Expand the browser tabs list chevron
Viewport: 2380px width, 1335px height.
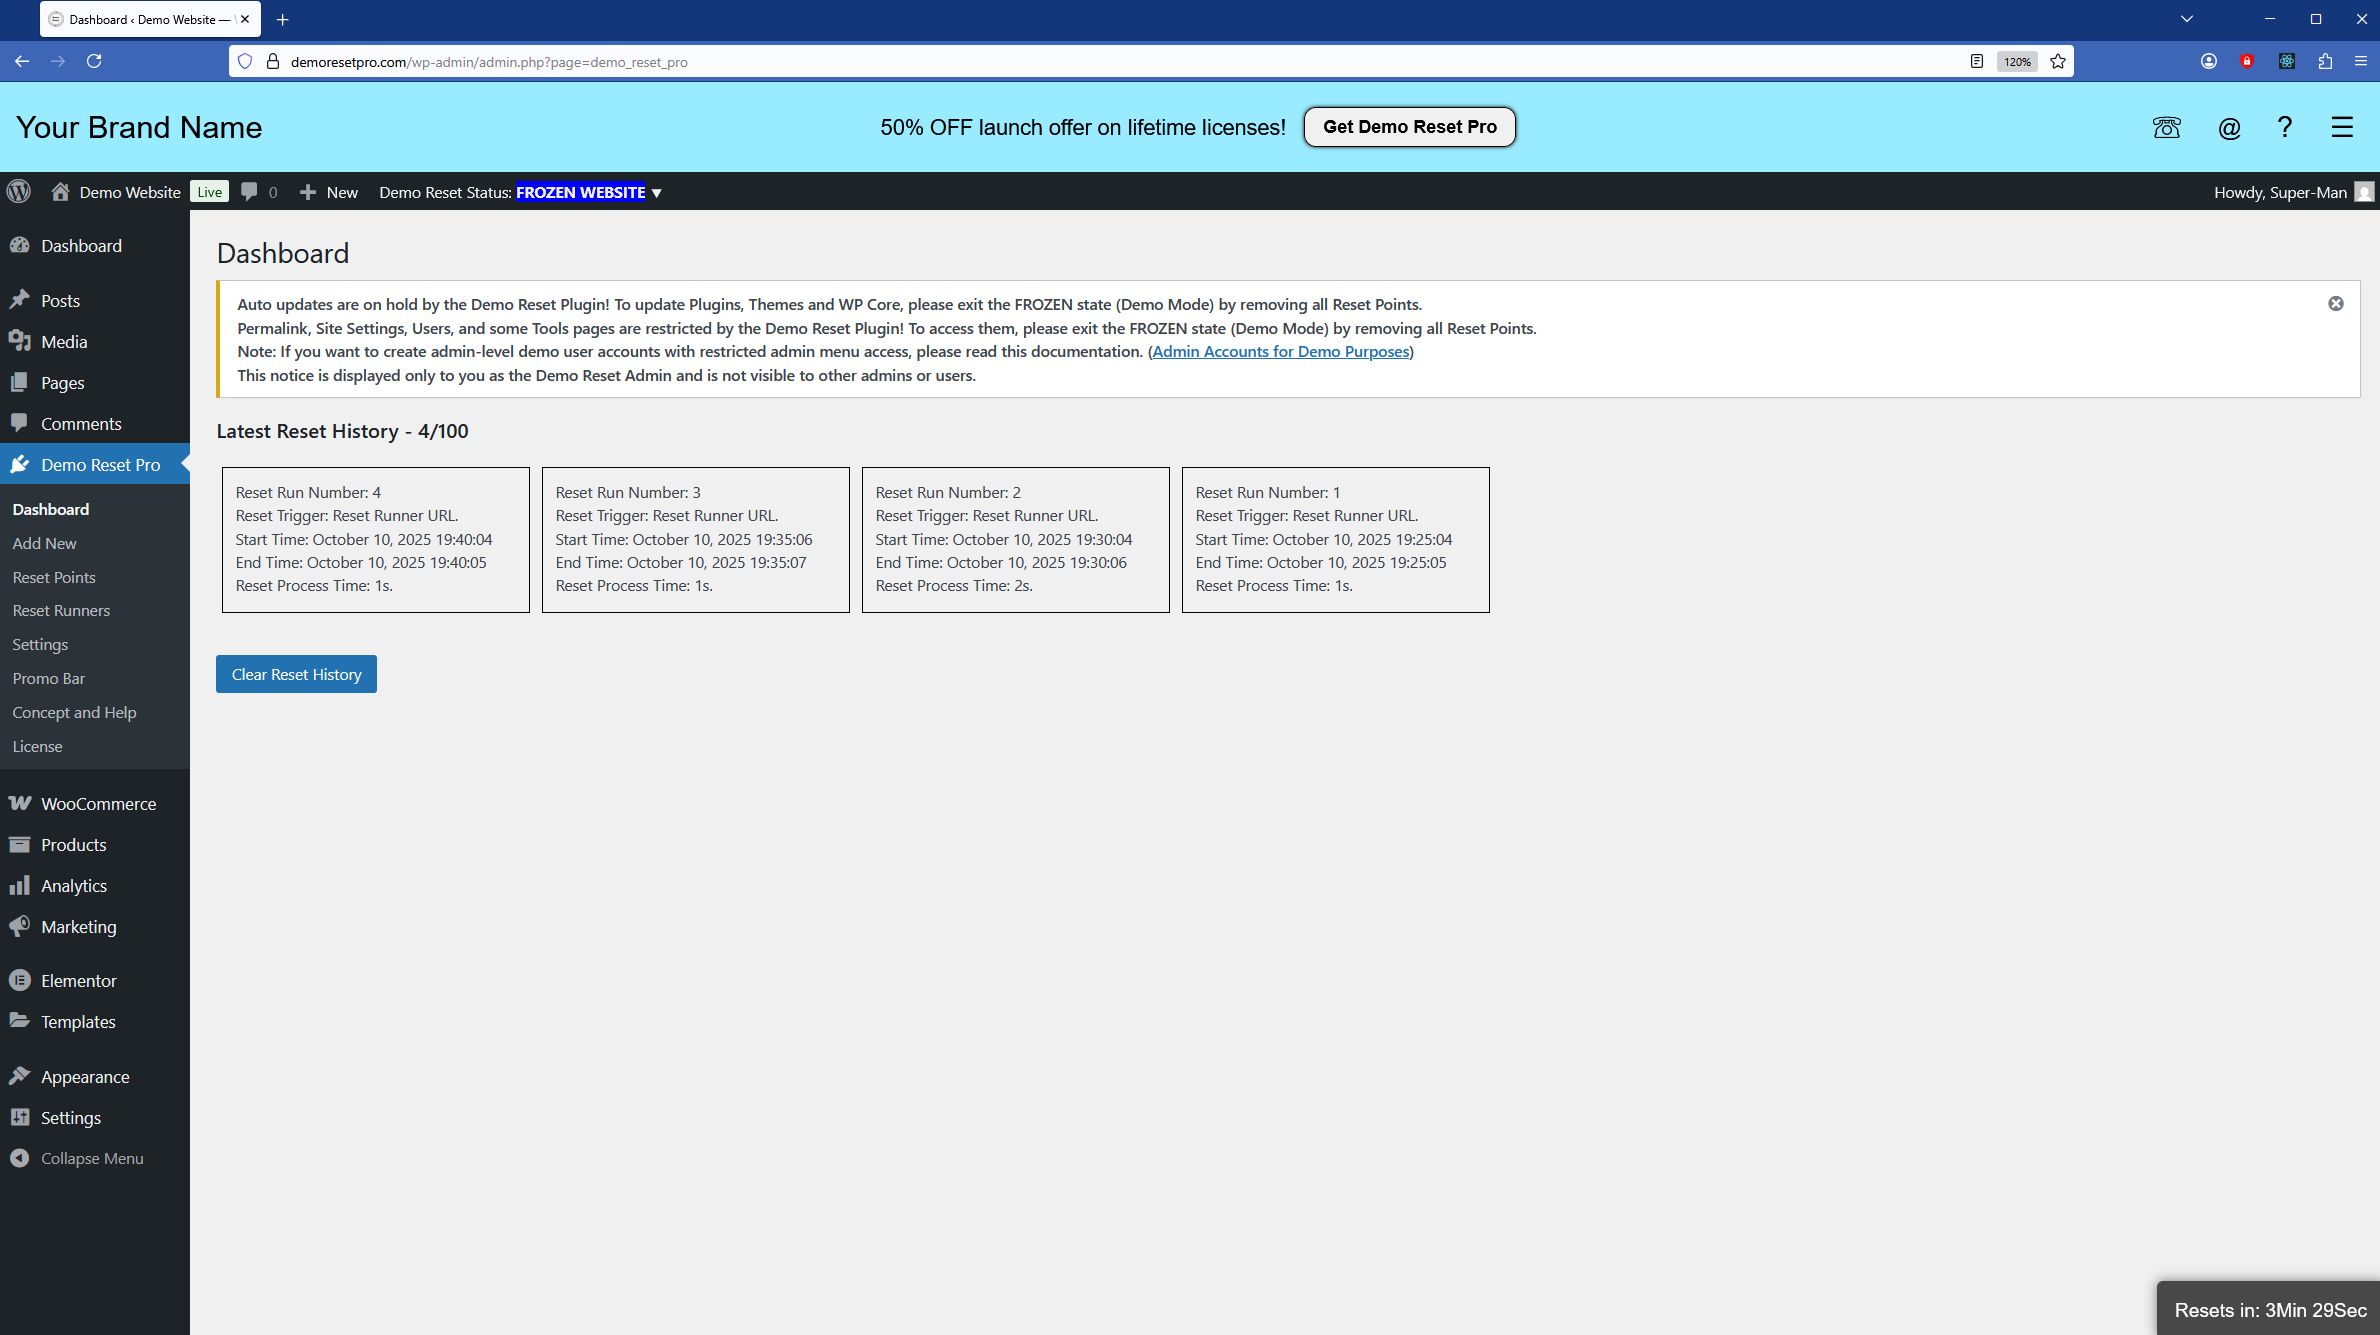(x=2187, y=19)
